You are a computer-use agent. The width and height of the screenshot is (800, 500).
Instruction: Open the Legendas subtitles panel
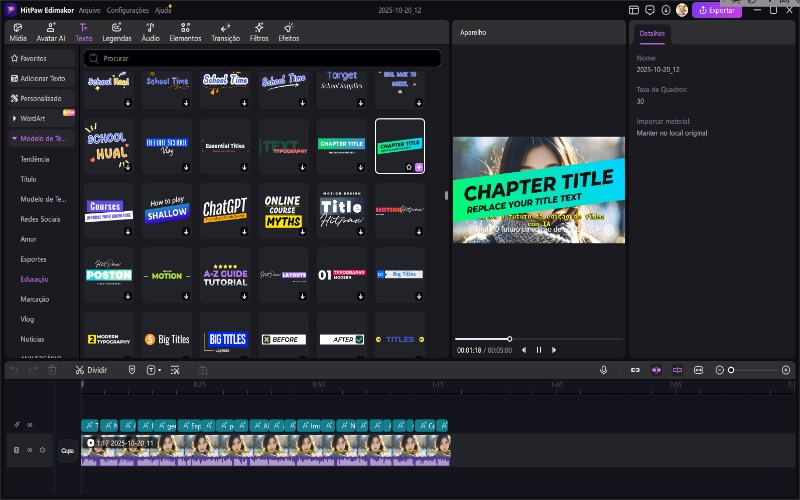tap(116, 31)
